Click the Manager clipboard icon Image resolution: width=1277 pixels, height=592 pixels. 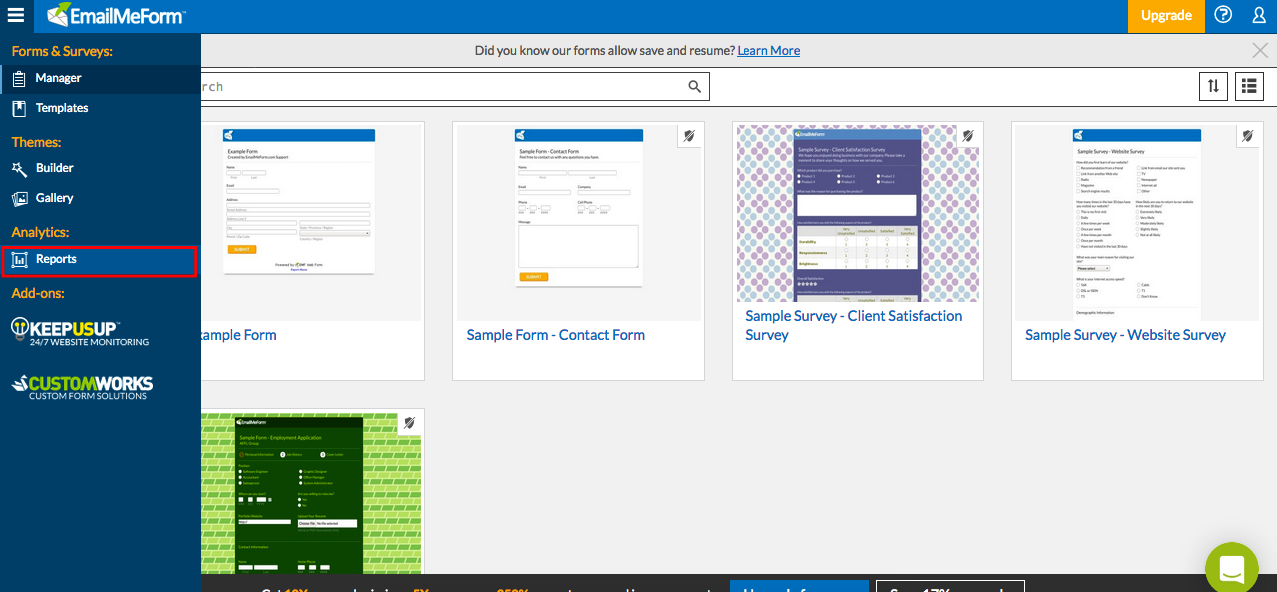pyautogui.click(x=19, y=78)
